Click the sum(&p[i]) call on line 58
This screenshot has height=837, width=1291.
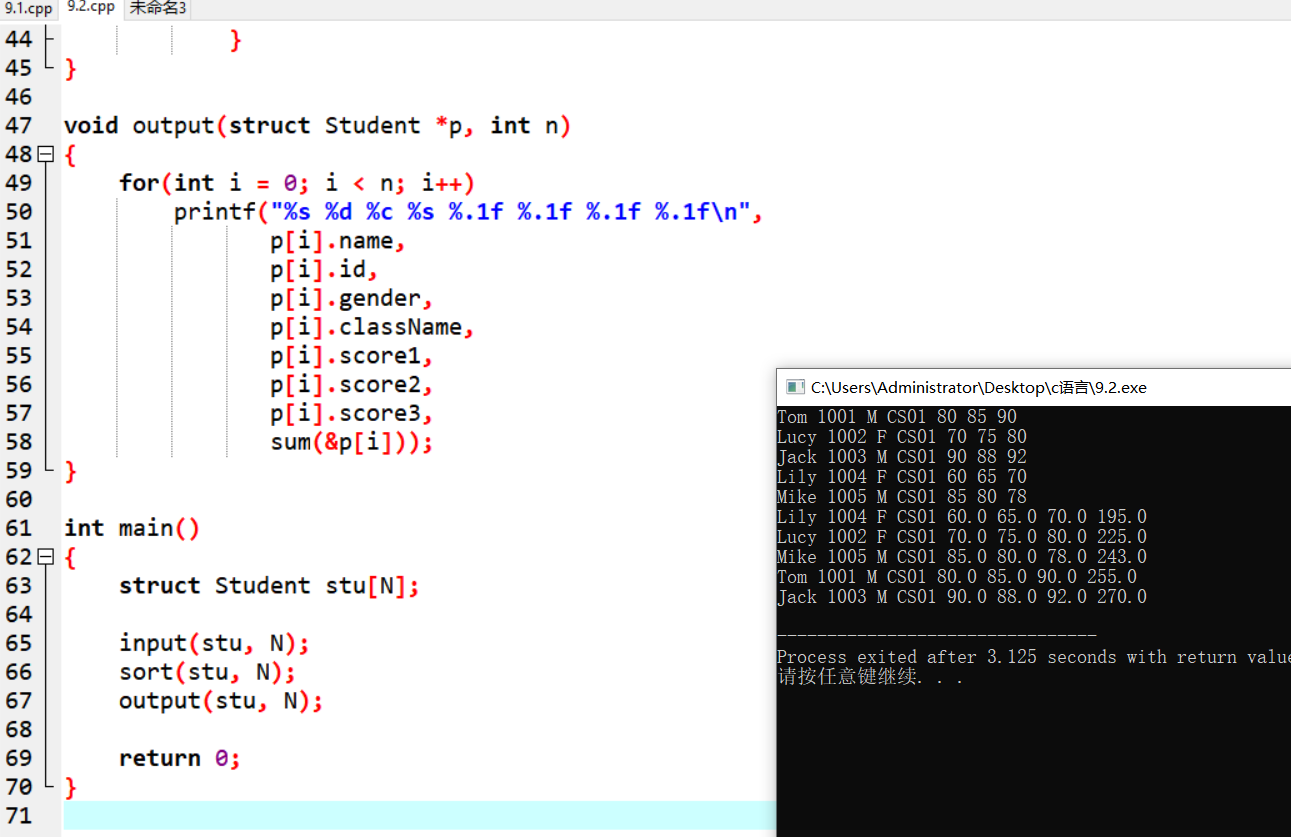tap(352, 442)
